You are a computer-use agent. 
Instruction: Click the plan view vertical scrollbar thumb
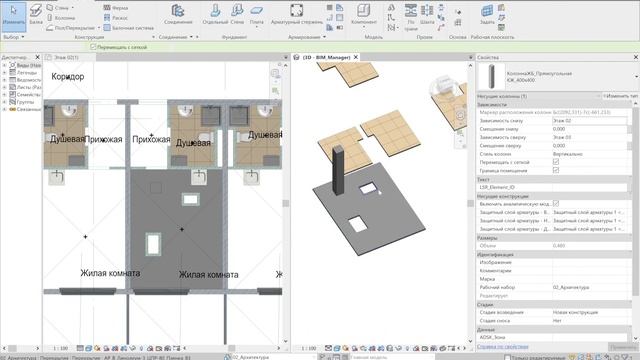click(x=285, y=203)
